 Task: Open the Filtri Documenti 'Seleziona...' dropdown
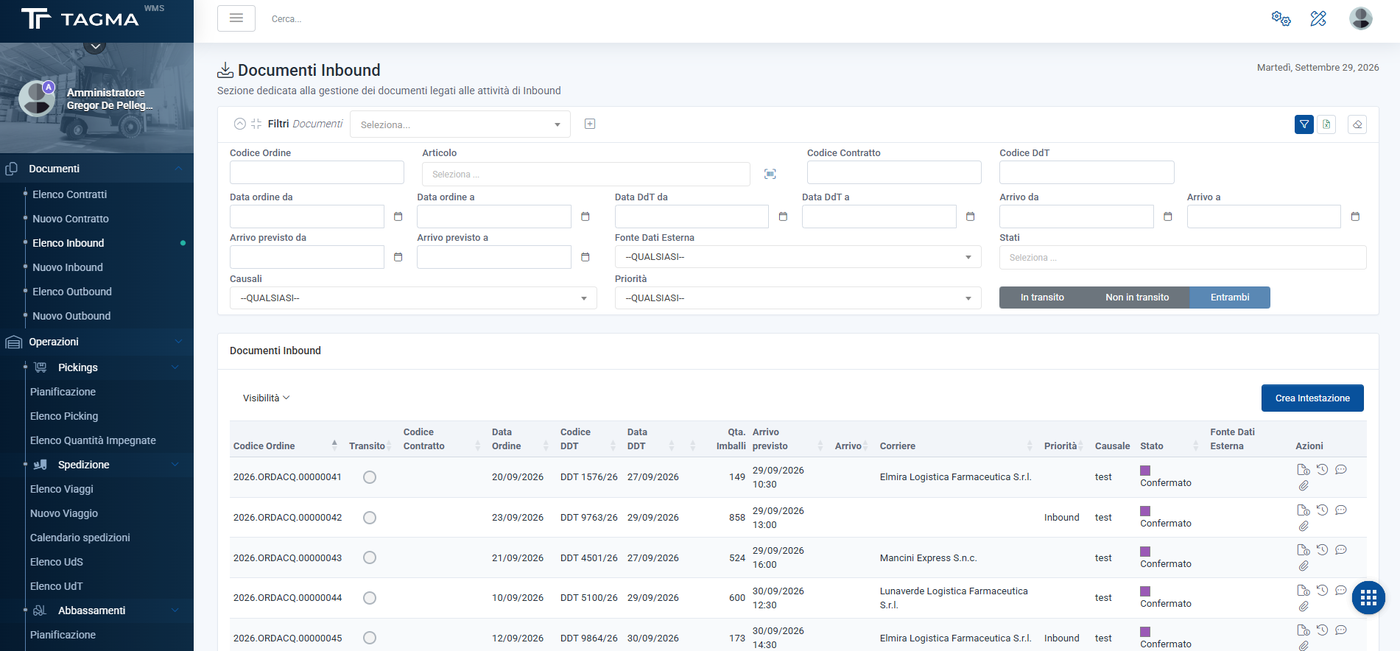pyautogui.click(x=460, y=124)
